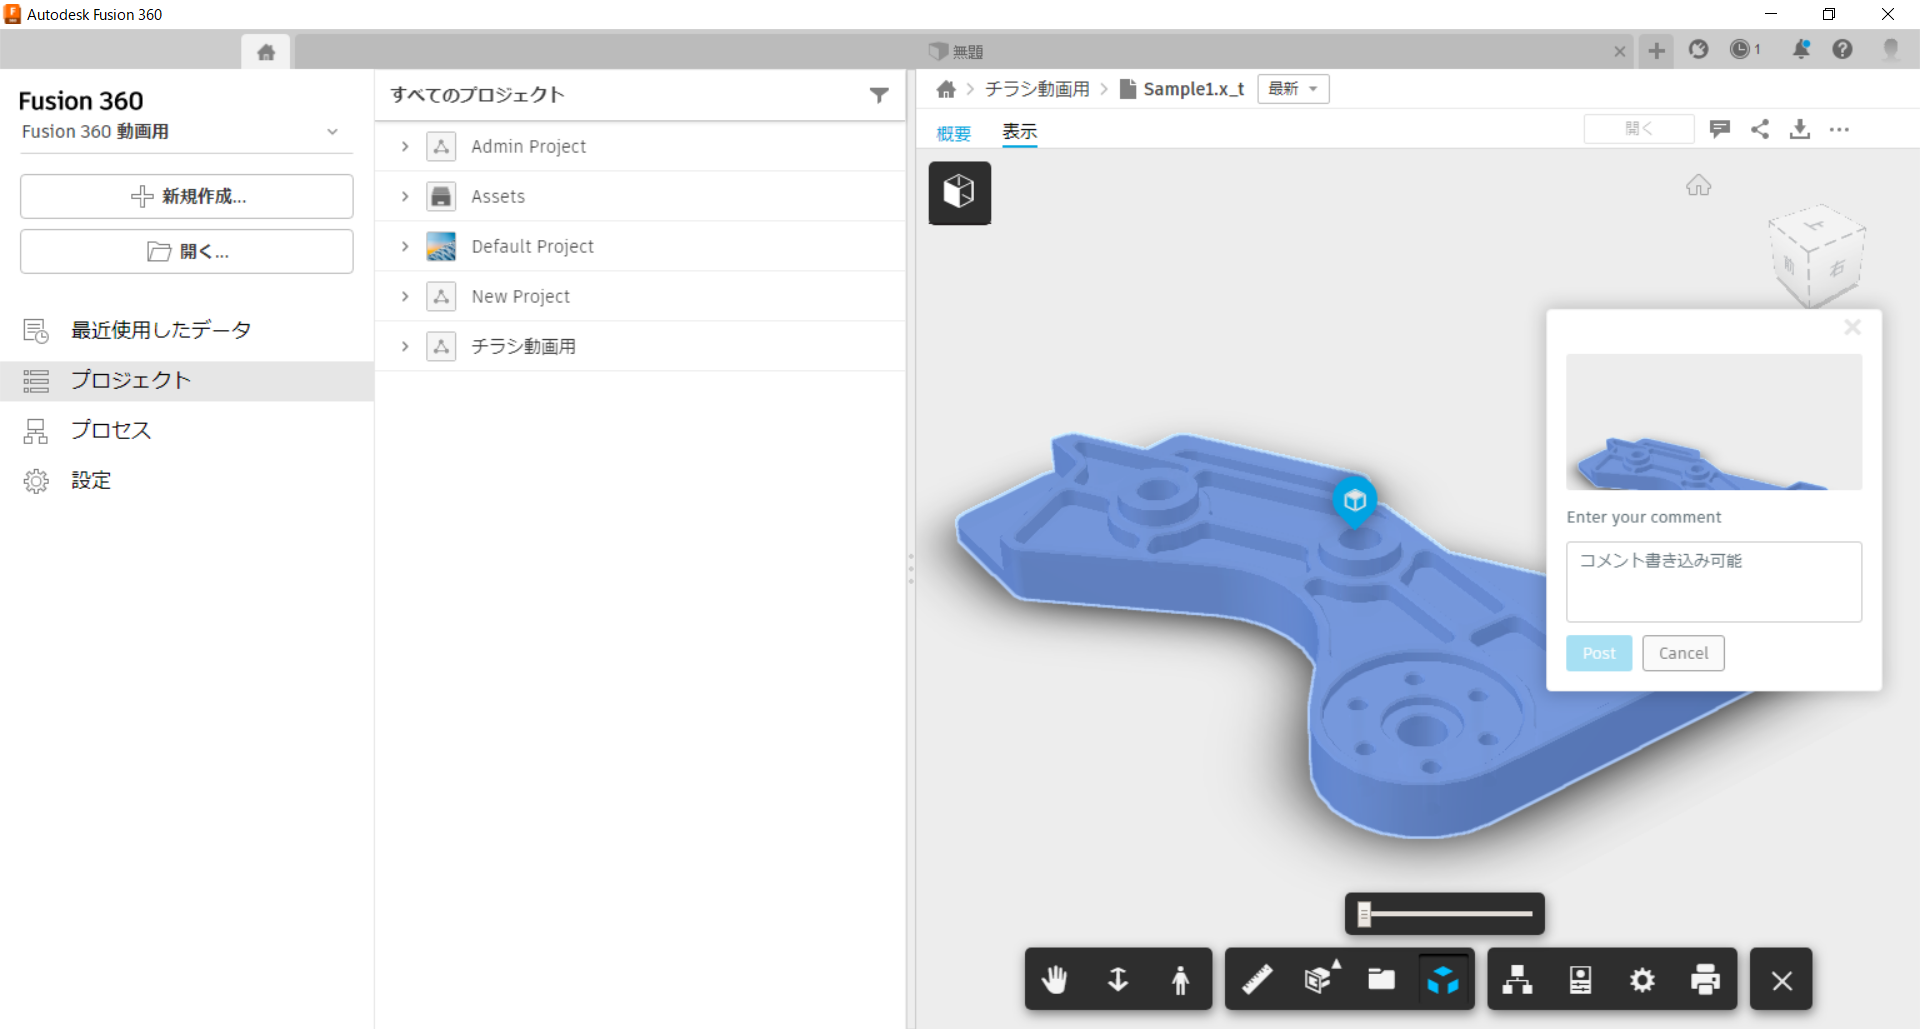Open the notifications bell
The width and height of the screenshot is (1920, 1029).
[1801, 49]
